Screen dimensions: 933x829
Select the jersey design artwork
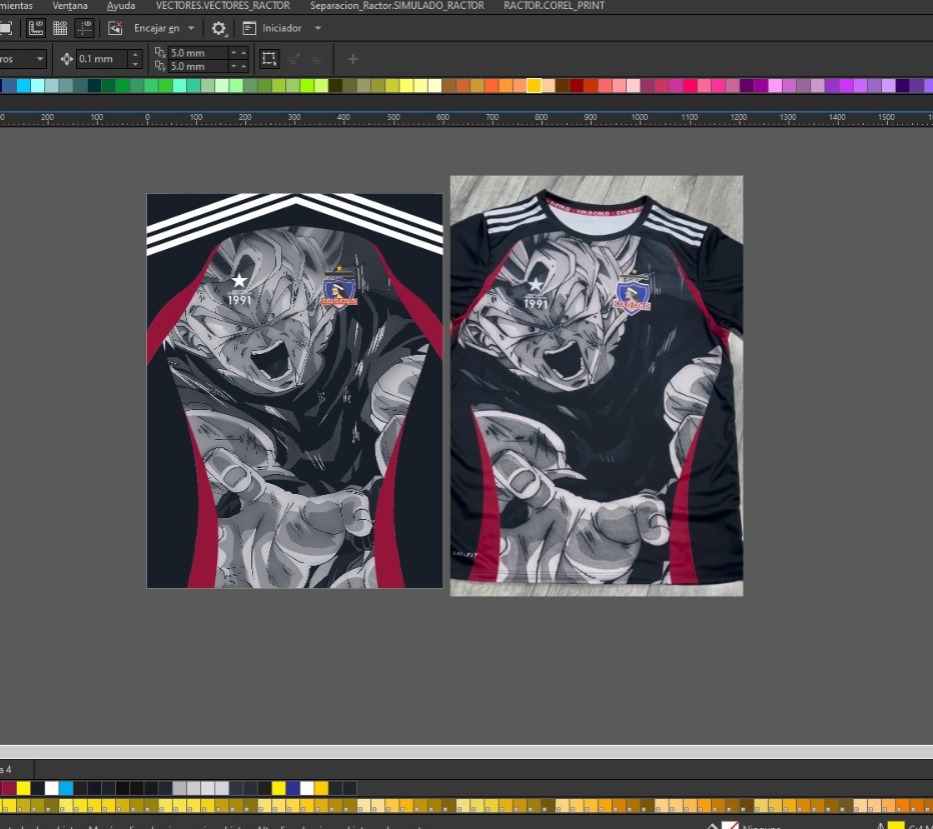tap(295, 390)
